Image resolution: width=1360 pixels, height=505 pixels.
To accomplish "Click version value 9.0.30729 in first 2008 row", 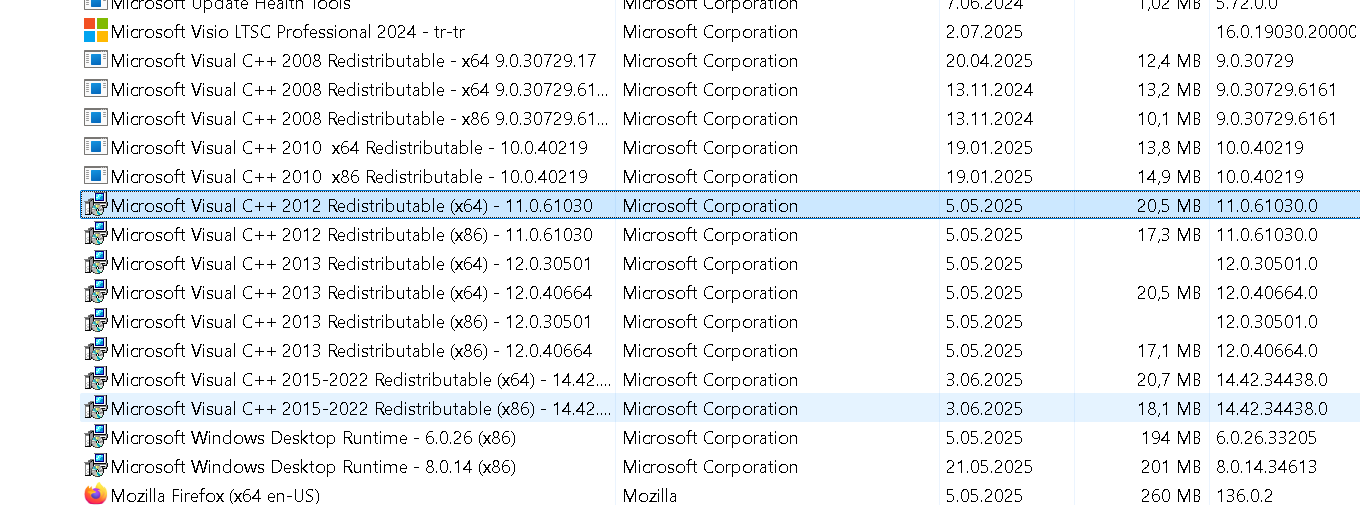I will coord(1254,61).
